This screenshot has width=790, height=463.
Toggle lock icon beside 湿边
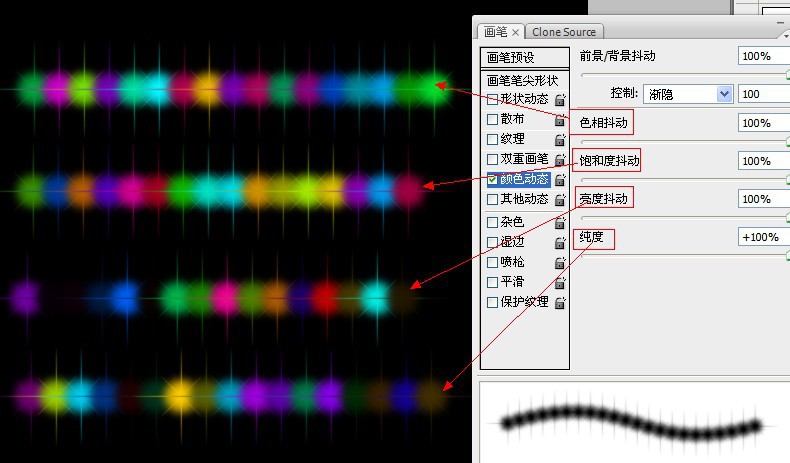(560, 243)
